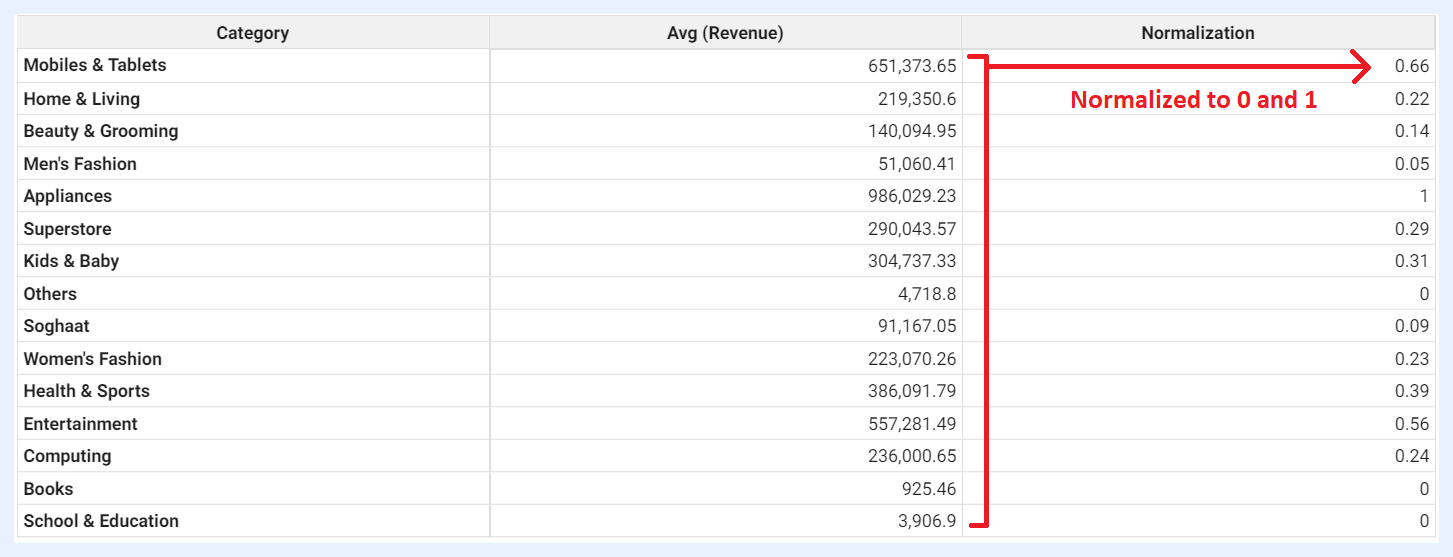
Task: Click normalization value 0.39
Action: point(1412,392)
